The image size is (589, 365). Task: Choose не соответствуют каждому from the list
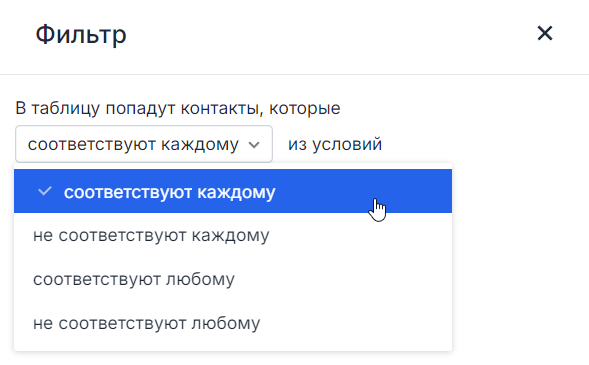click(233, 235)
